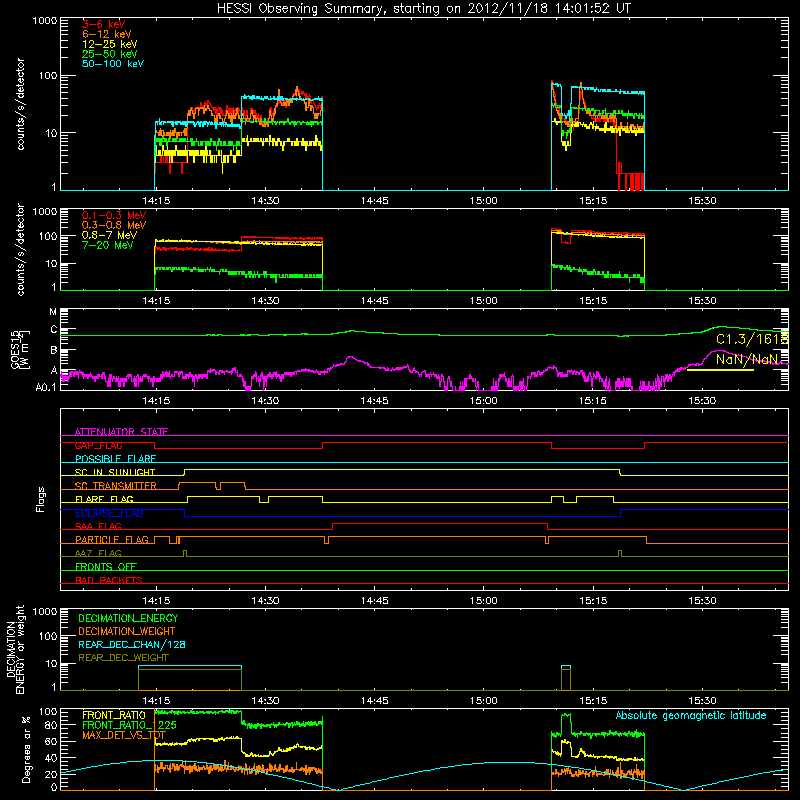800x800 pixels.
Task: Select the 6-12 keV legend label
Action: click(x=107, y=34)
